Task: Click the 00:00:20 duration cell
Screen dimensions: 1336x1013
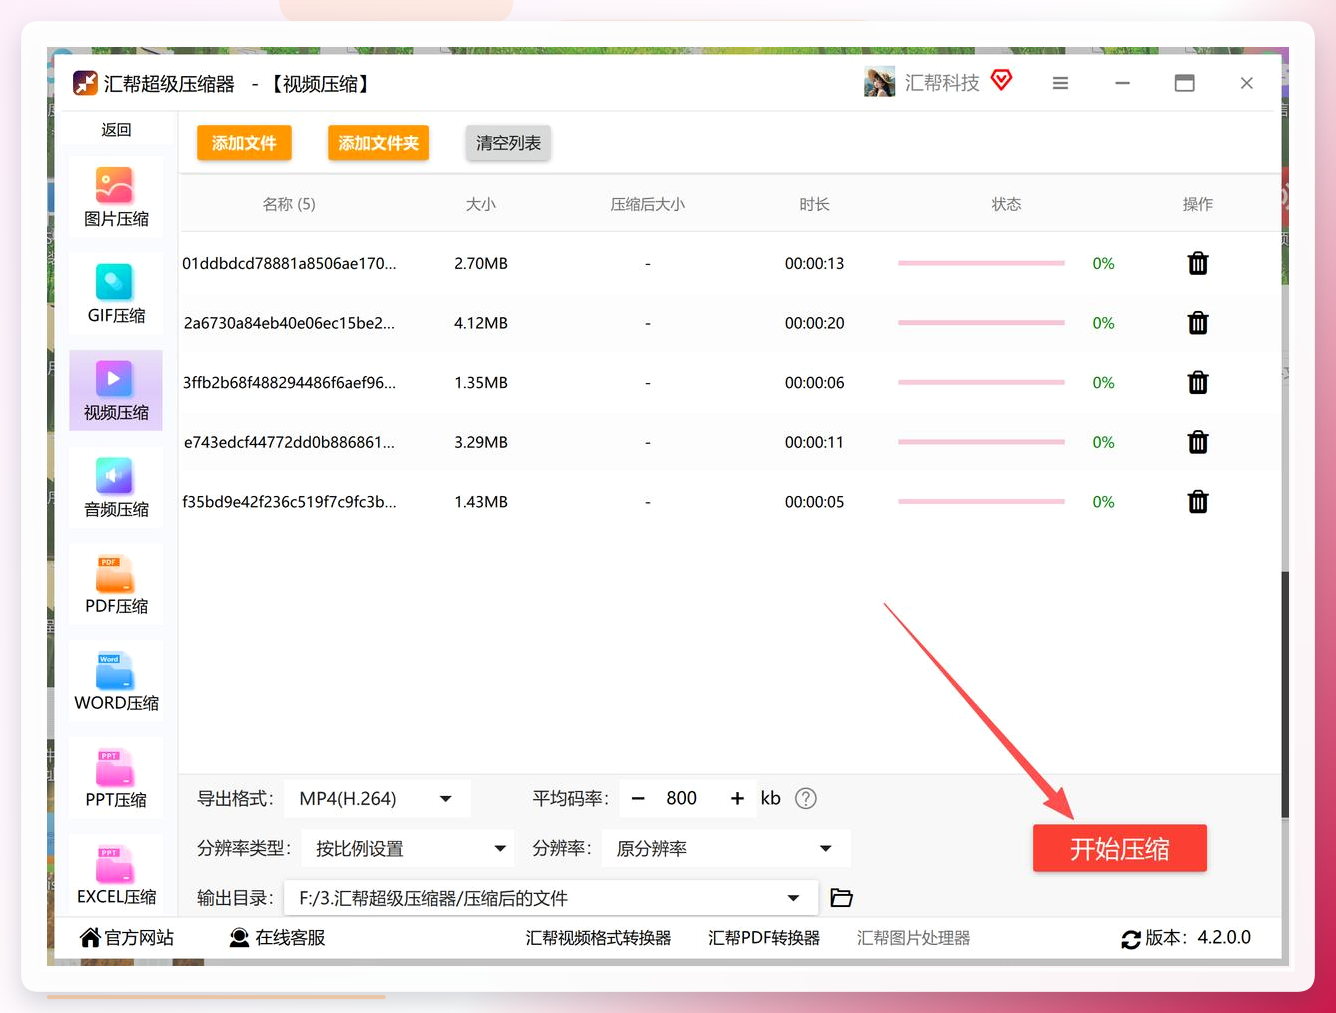Action: pyautogui.click(x=814, y=323)
